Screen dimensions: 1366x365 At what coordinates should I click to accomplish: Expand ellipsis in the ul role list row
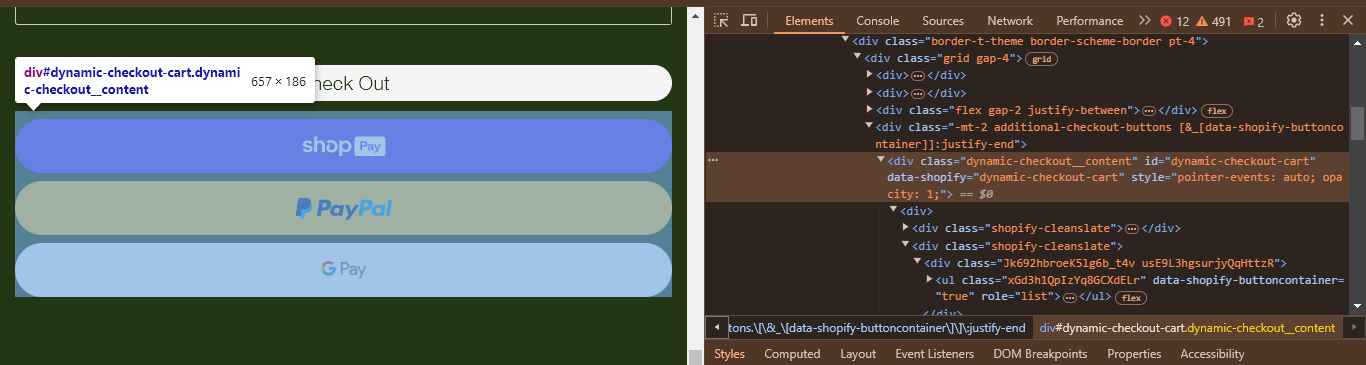point(1069,297)
